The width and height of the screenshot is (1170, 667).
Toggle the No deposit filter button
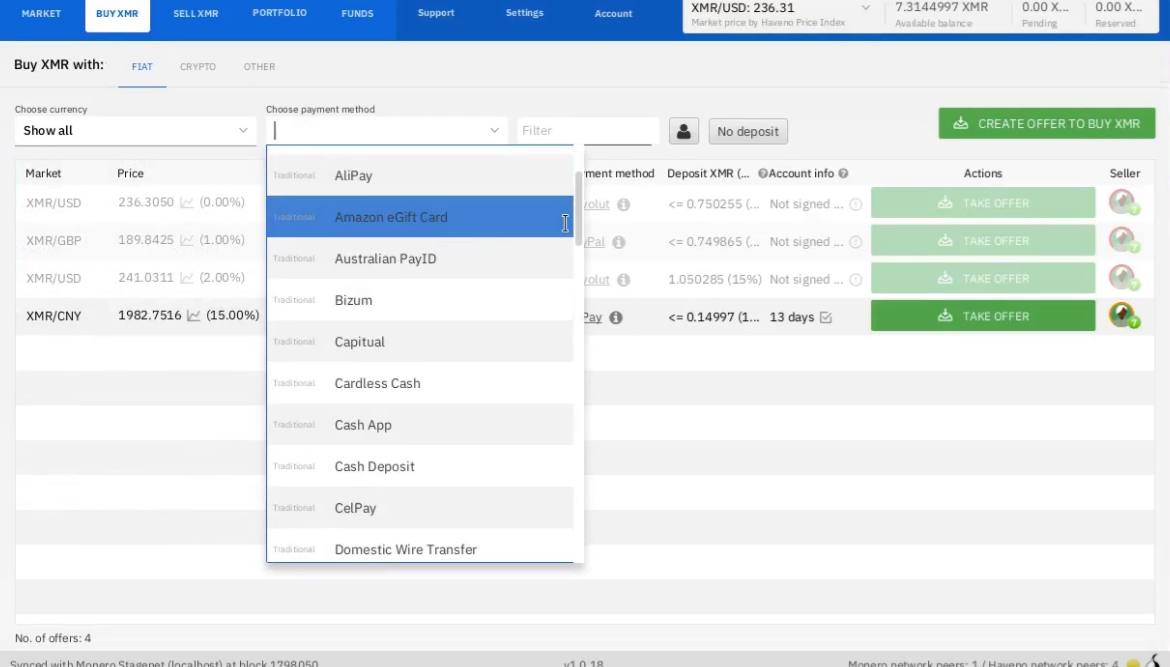pyautogui.click(x=748, y=131)
